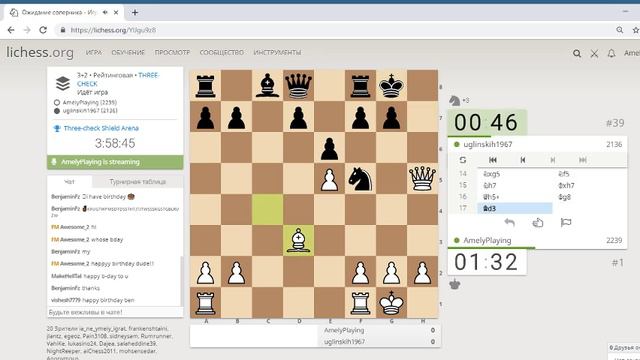The width and height of the screenshot is (640, 360).
Task: Click the white queen on h5
Action: click(x=422, y=179)
